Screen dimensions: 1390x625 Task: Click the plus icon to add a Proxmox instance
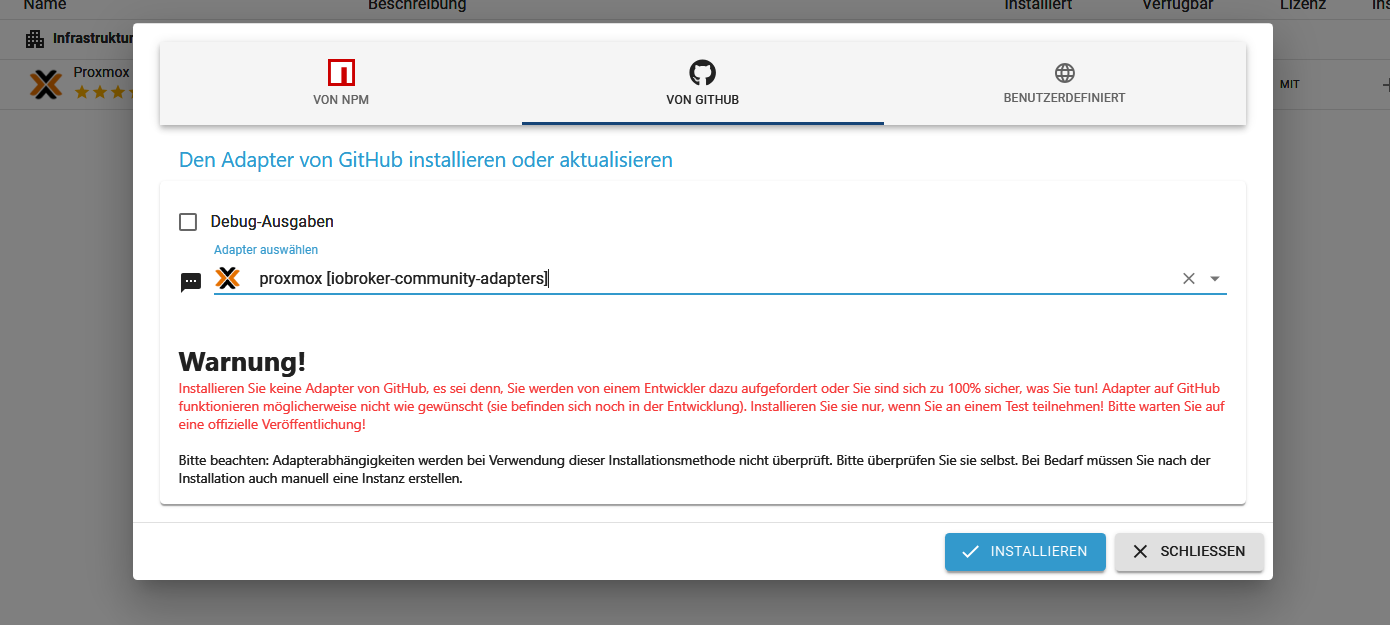click(1384, 84)
